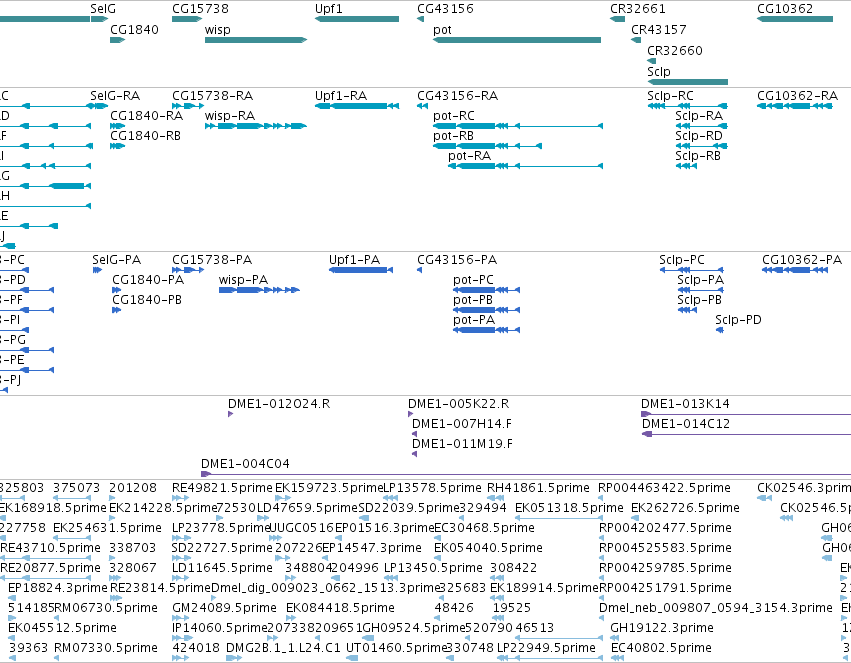Click the DME1-004C04 BAC label
851x663 pixels.
click(245, 464)
